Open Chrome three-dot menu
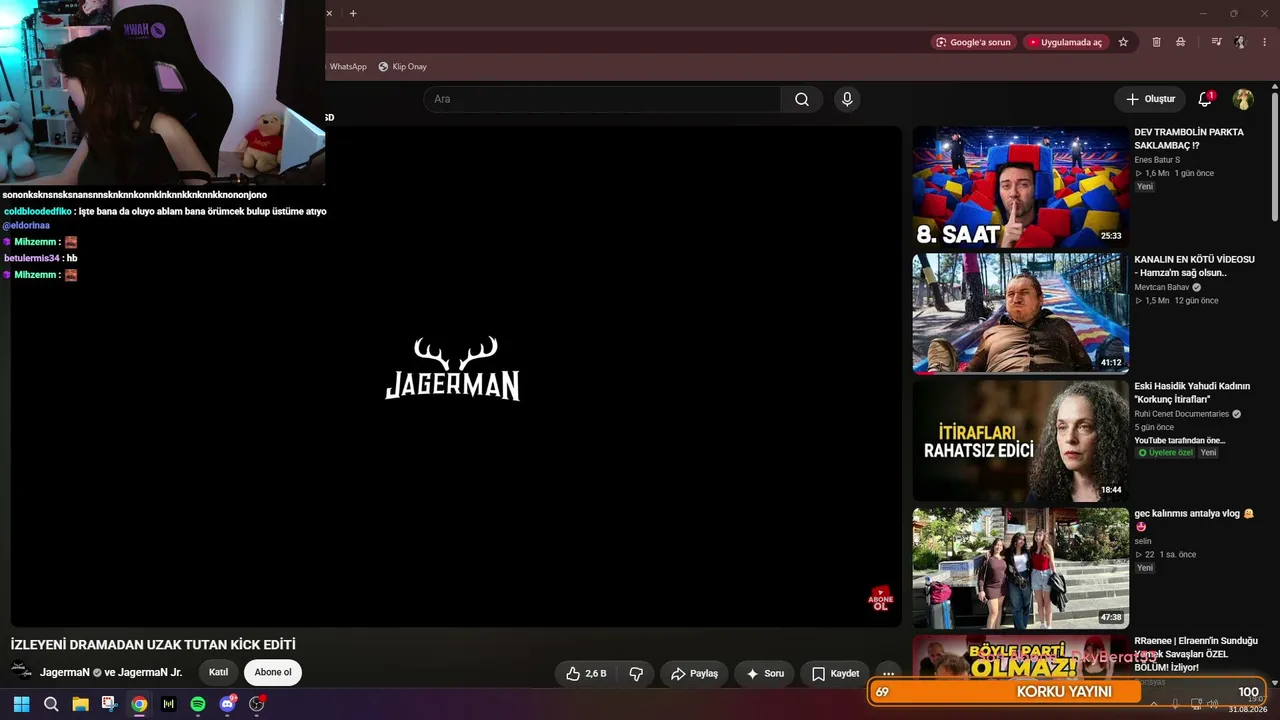Screen dimensions: 1280x720 click(1265, 42)
